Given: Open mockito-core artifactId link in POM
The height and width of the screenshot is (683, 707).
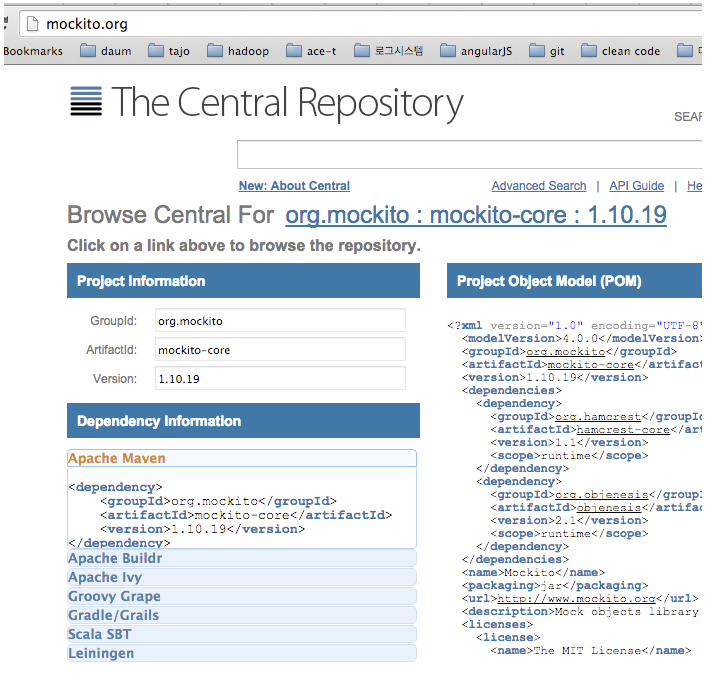Looking at the screenshot, I should (x=591, y=364).
